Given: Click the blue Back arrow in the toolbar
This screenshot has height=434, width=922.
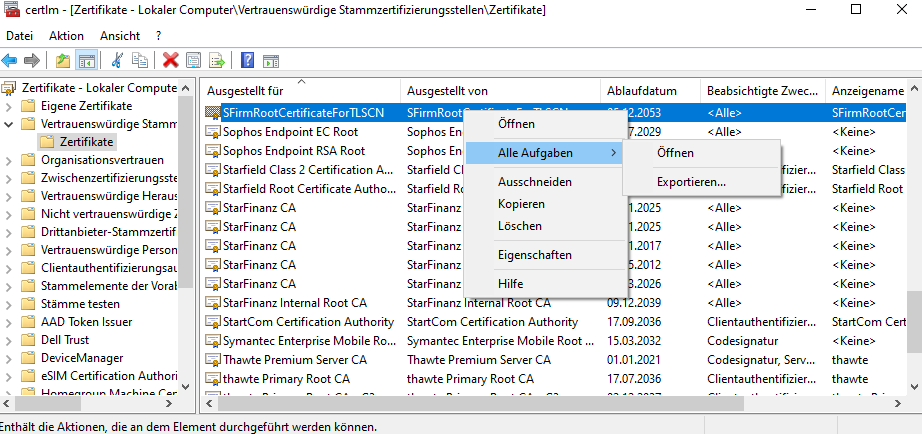Looking at the screenshot, I should click(9, 60).
